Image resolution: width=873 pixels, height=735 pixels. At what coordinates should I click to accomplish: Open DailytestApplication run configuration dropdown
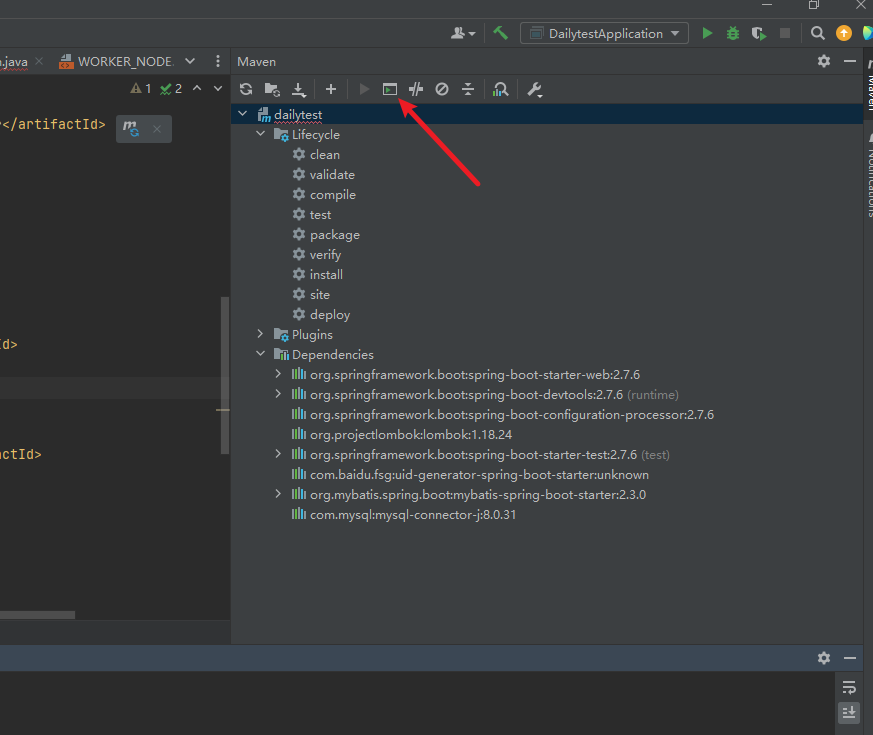[x=604, y=33]
